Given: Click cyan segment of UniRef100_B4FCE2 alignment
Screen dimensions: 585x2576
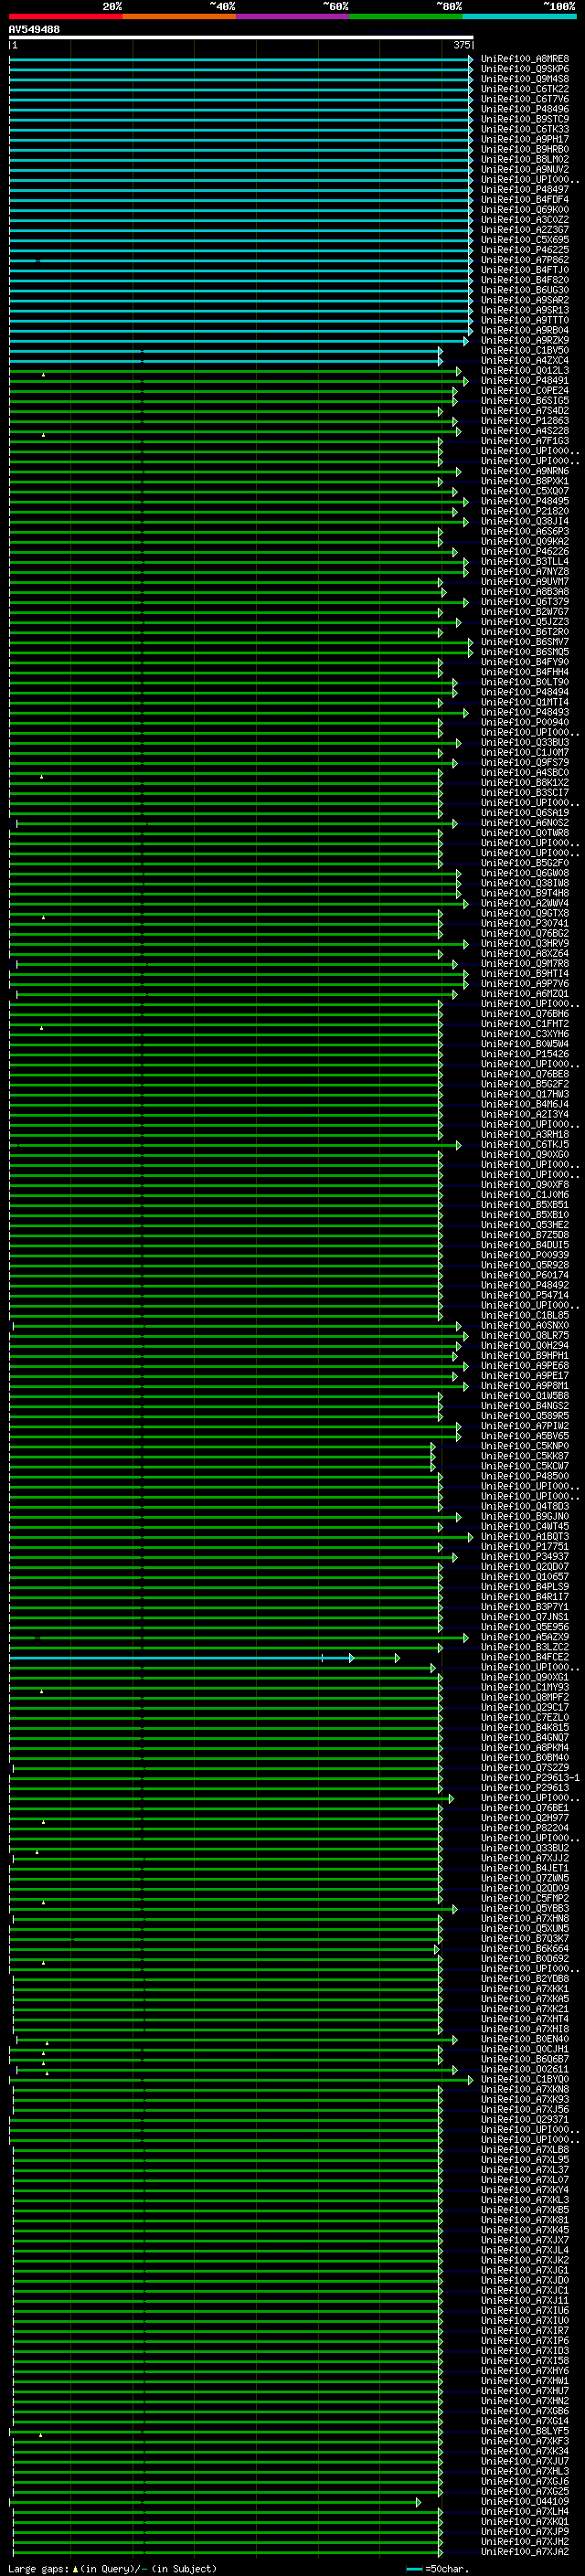Looking at the screenshot, I should pyautogui.click(x=180, y=1658).
